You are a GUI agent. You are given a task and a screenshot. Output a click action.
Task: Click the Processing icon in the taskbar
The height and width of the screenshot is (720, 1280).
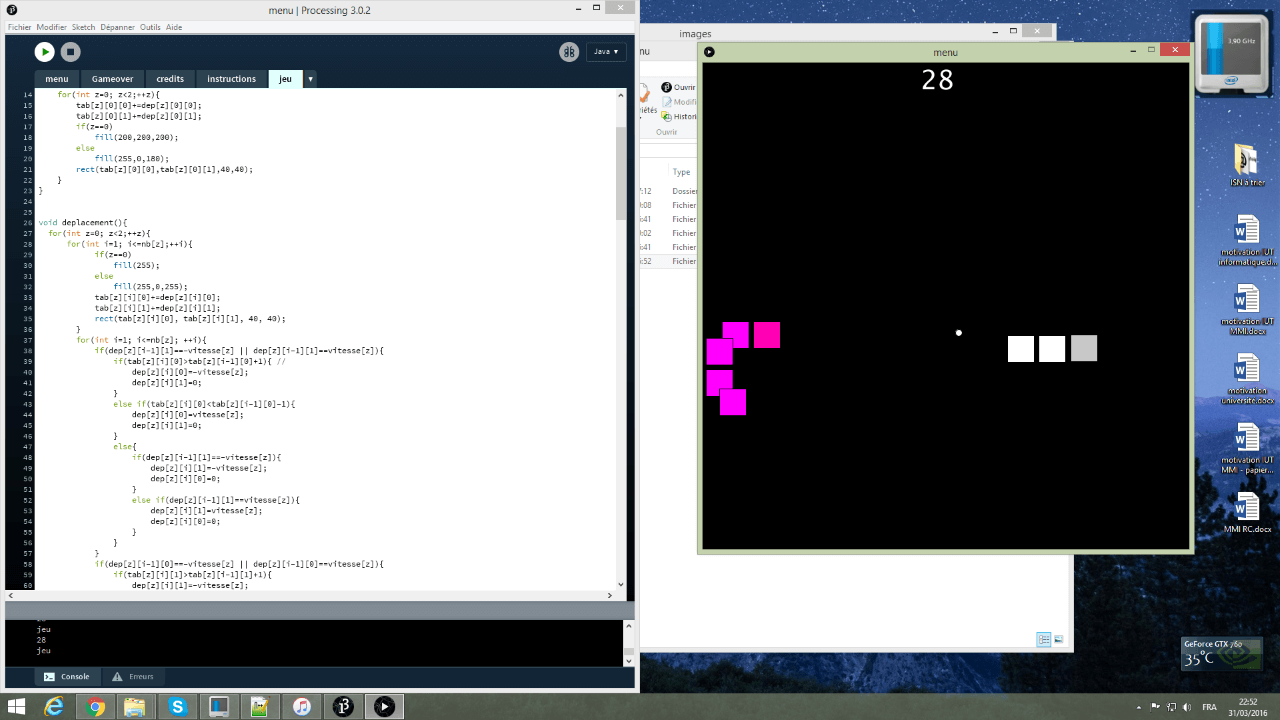pyautogui.click(x=342, y=707)
